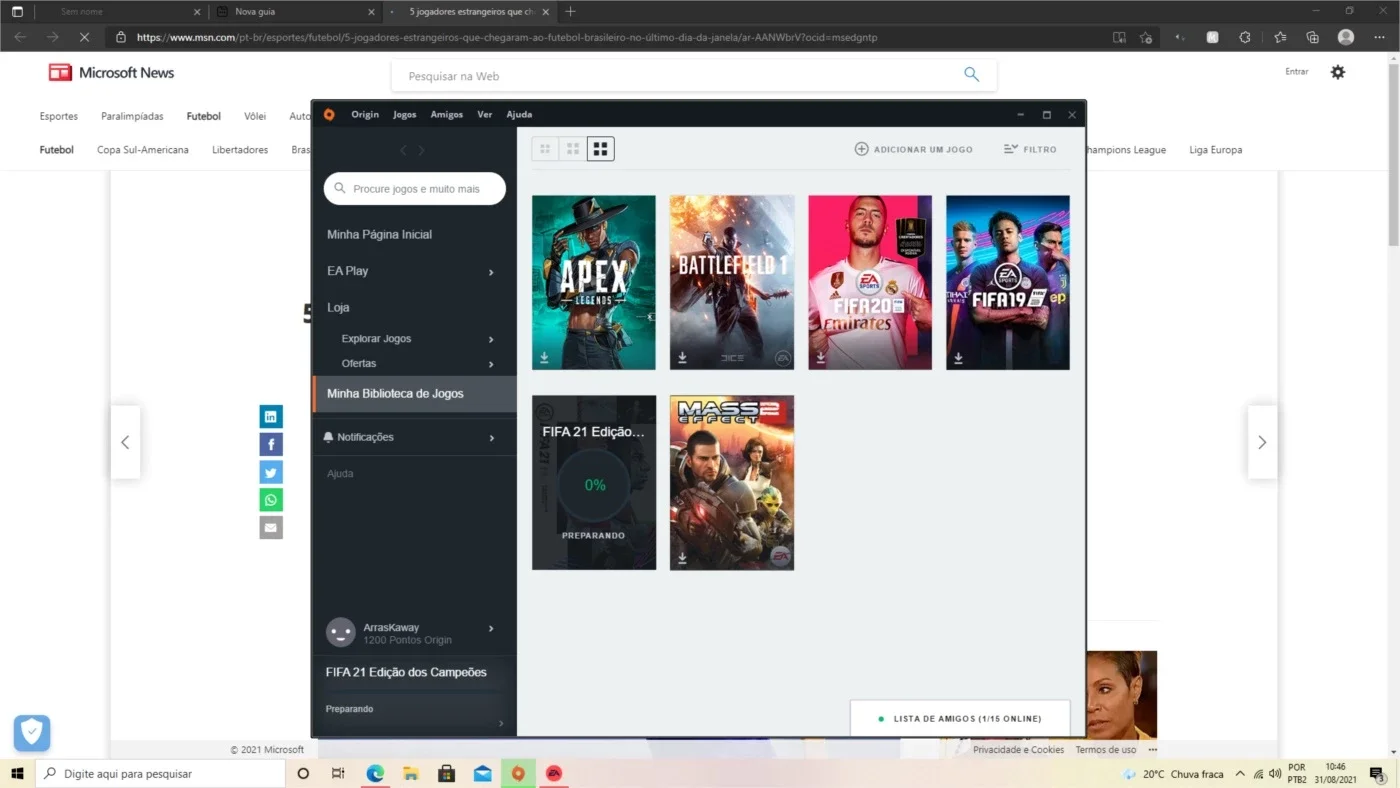Screen dimensions: 1400x788
Task: Expand the Ofertas submenu arrow
Action: click(x=491, y=364)
